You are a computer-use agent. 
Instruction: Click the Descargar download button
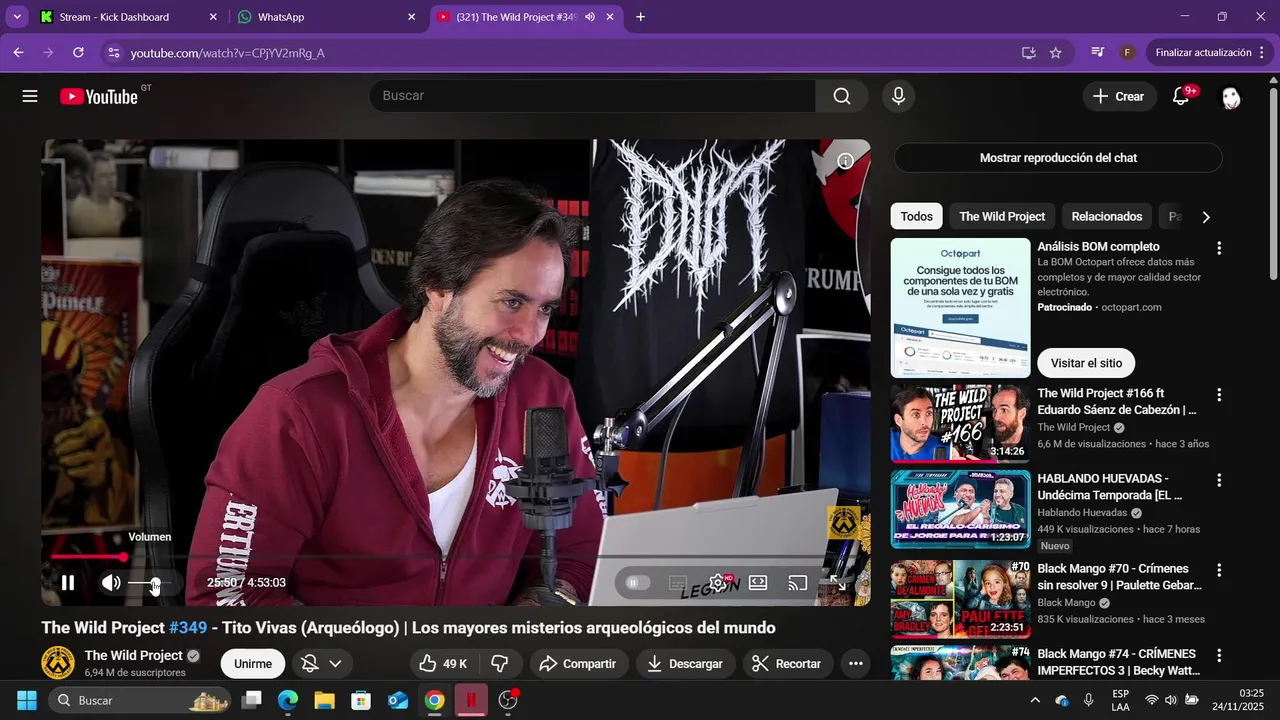point(686,664)
